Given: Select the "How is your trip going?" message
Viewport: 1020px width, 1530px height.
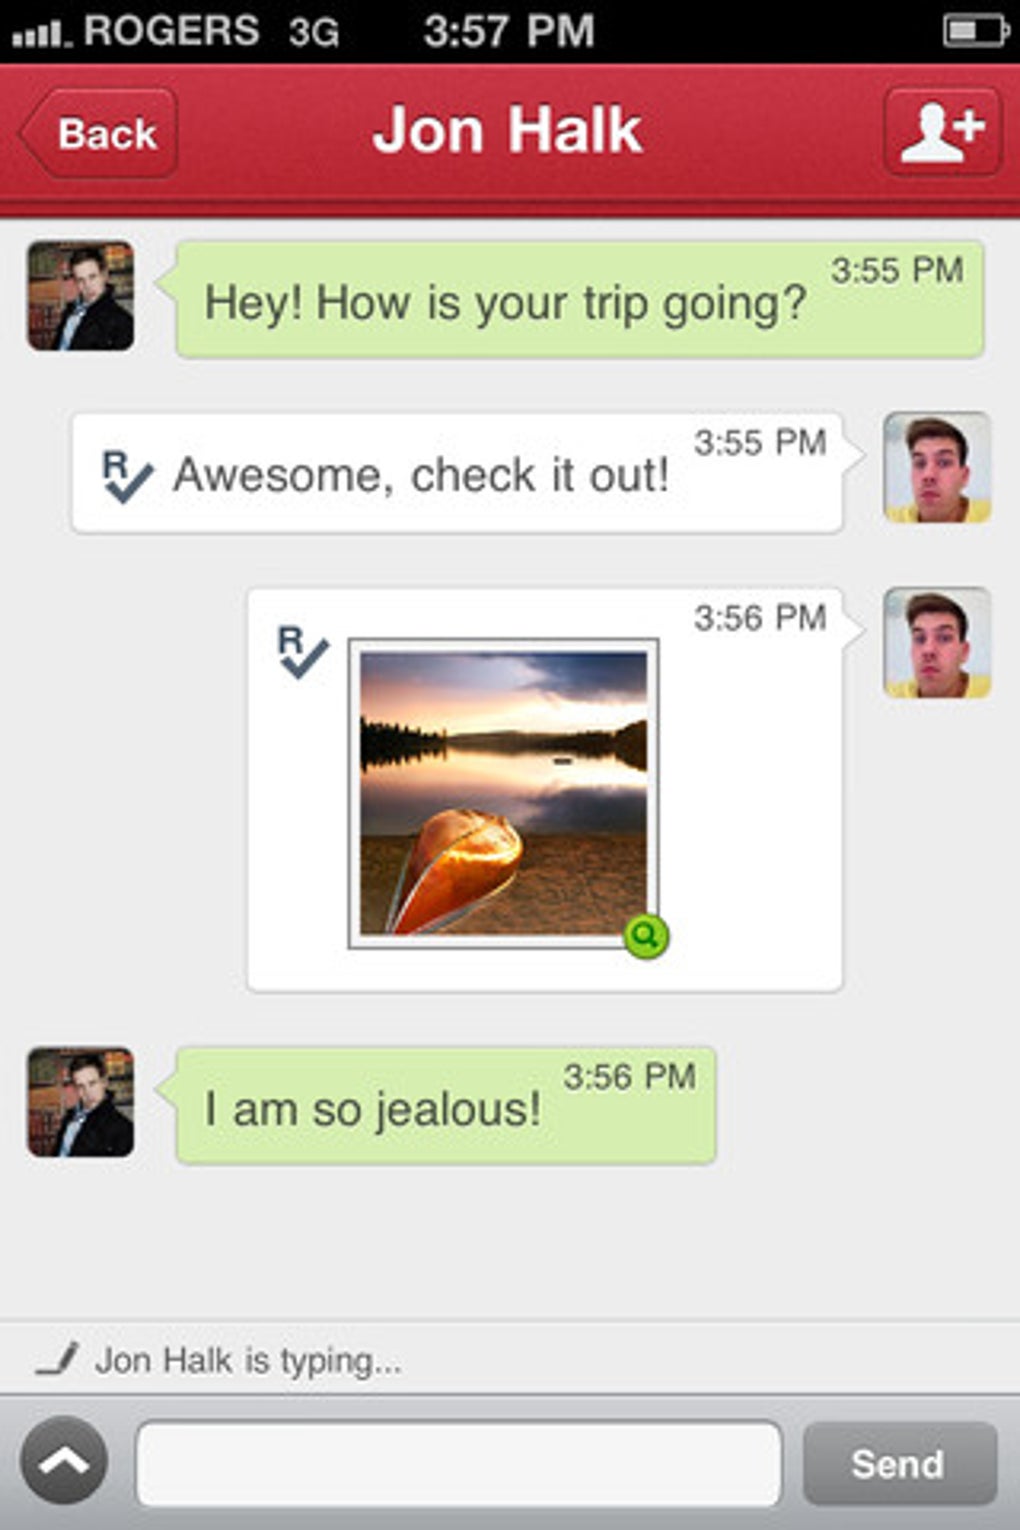Looking at the screenshot, I should coord(578,300).
